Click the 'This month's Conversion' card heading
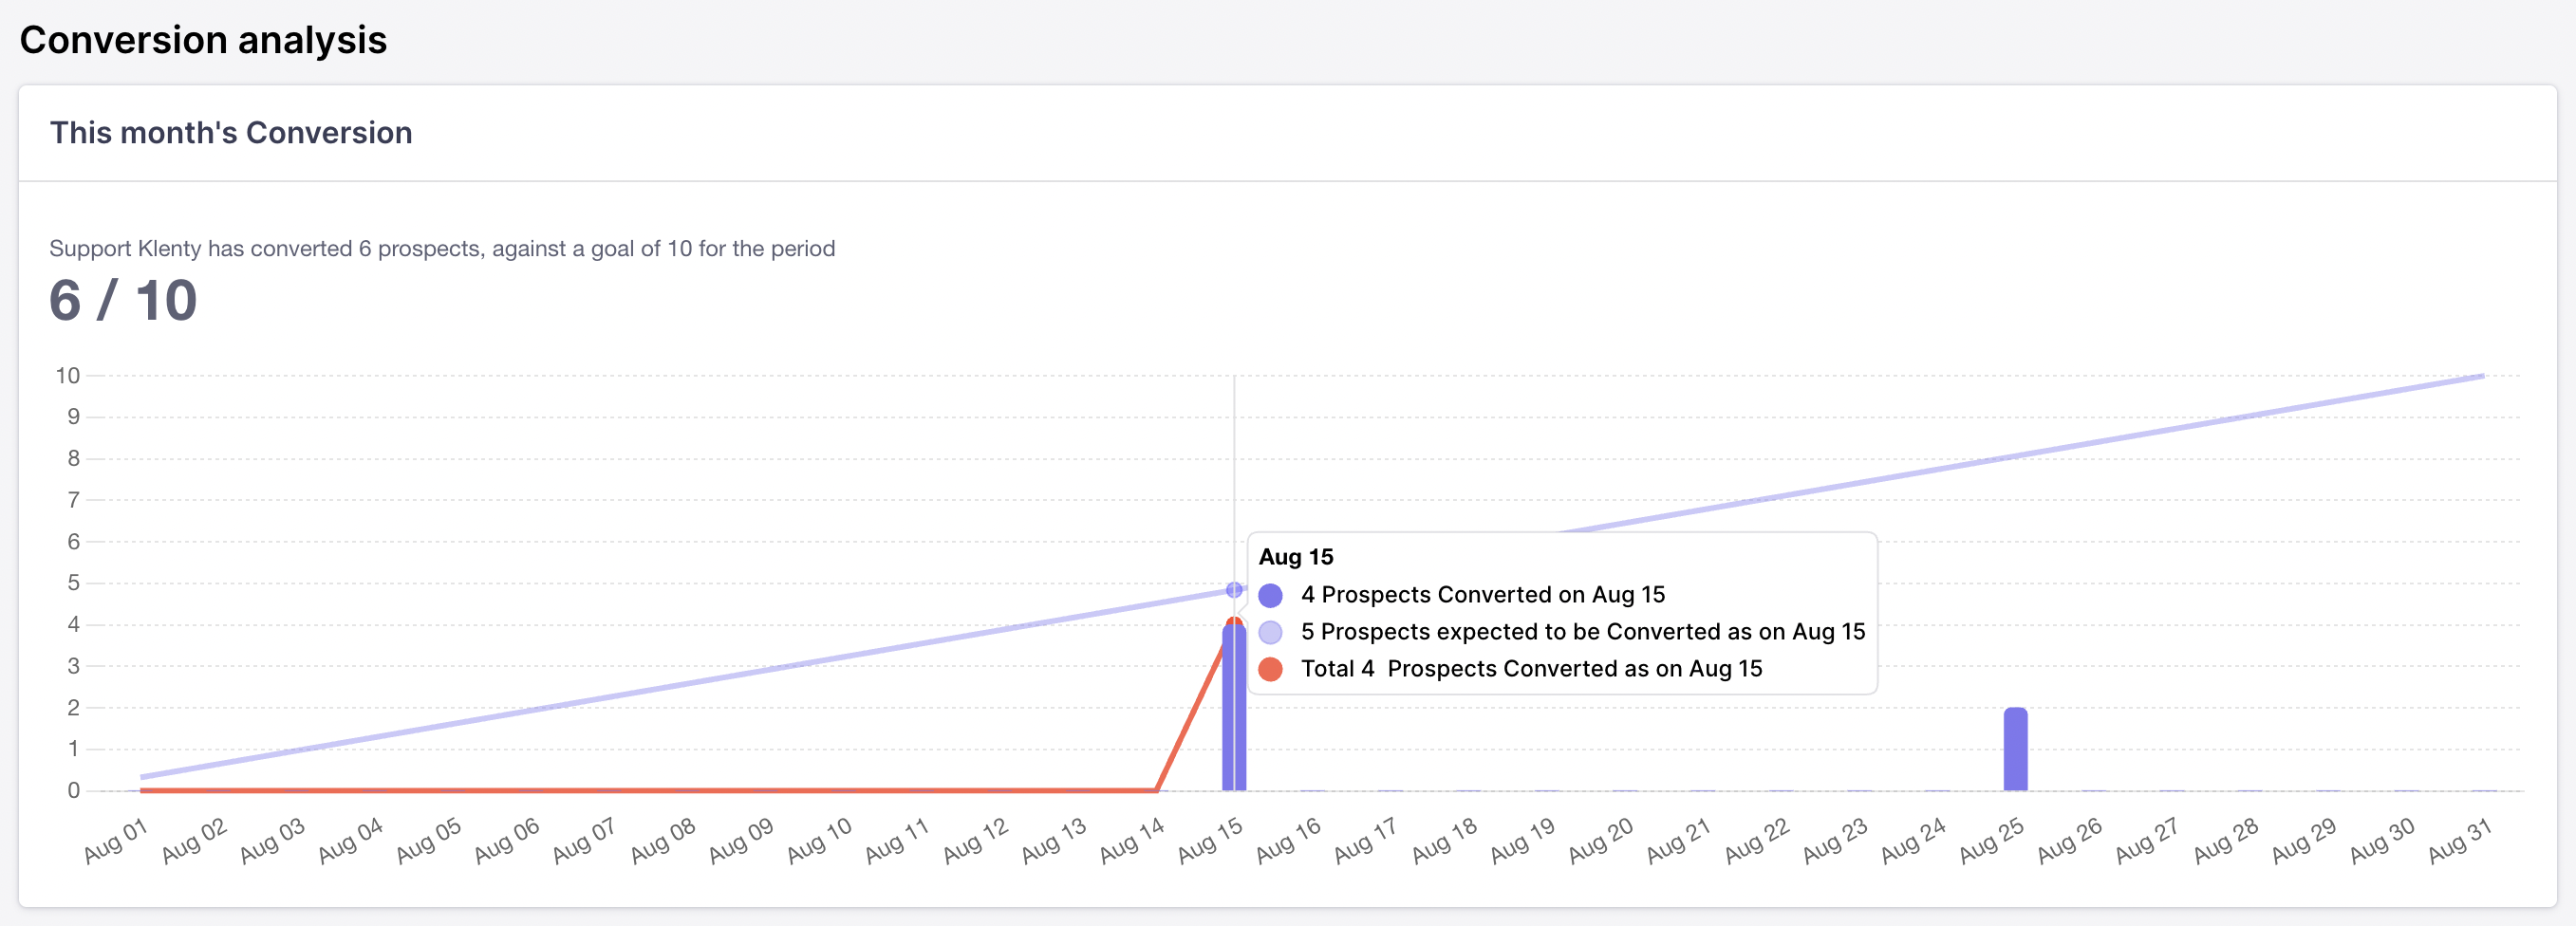Screen dimensions: 2576x926 pos(231,133)
